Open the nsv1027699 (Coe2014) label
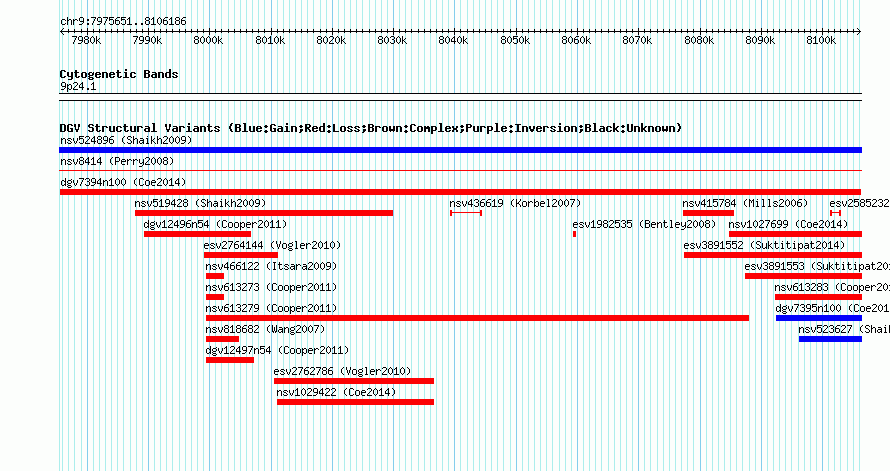Screen dimensions: 890x471 [x=788, y=224]
